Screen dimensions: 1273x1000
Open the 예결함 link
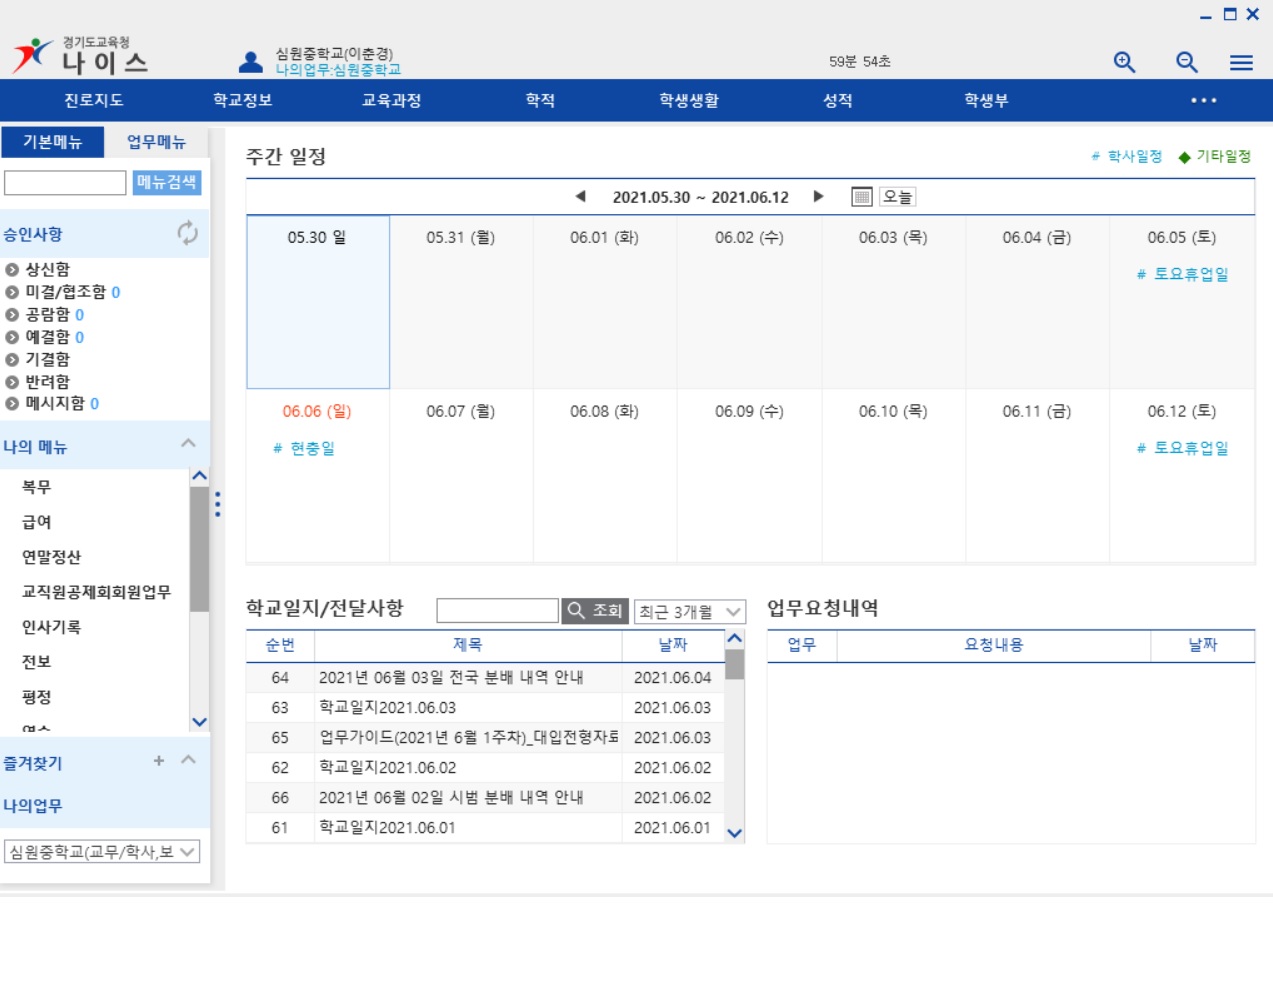click(47, 337)
